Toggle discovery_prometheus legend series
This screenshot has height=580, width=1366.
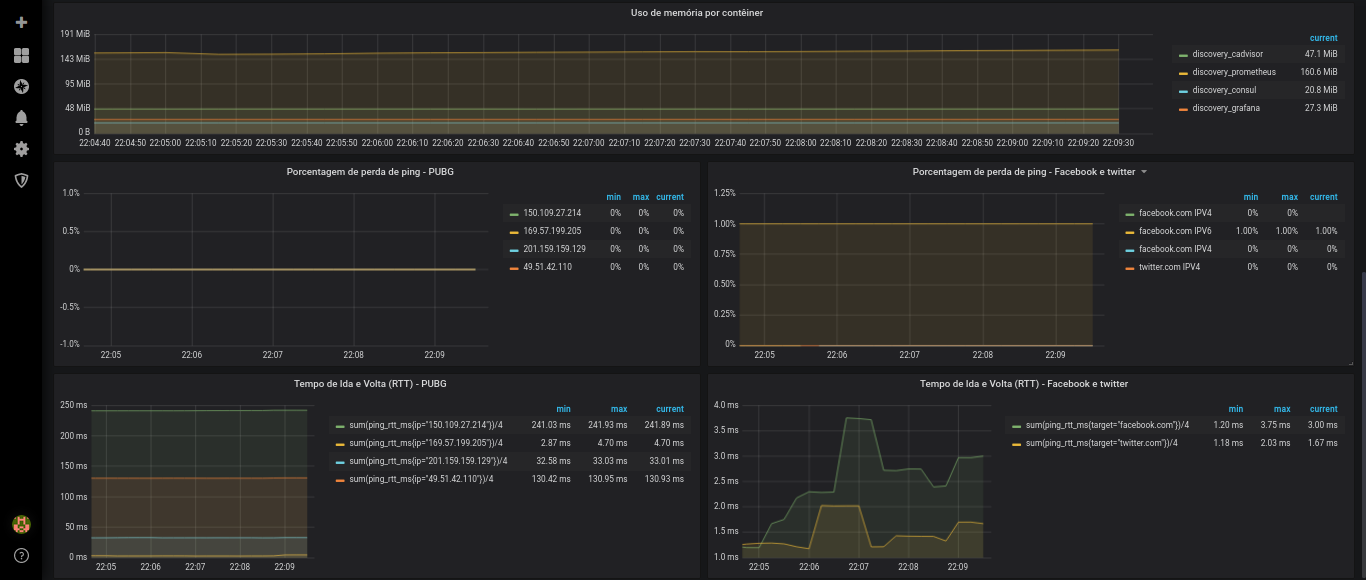point(1234,72)
